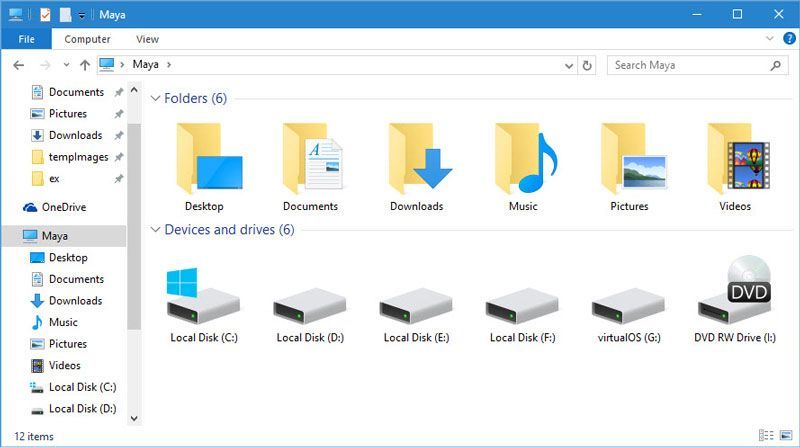
Task: Click the chevron before Maya in address bar
Action: point(122,65)
